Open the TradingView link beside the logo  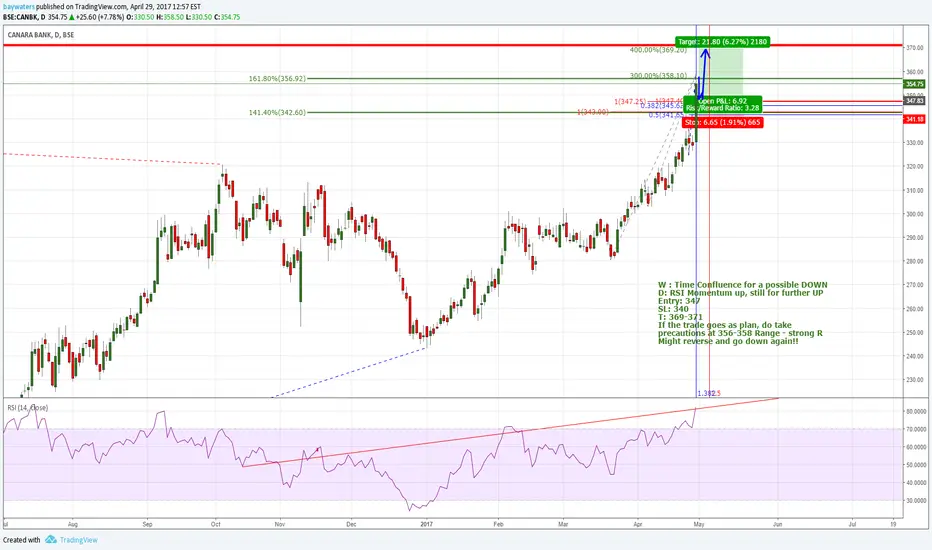(x=78, y=540)
